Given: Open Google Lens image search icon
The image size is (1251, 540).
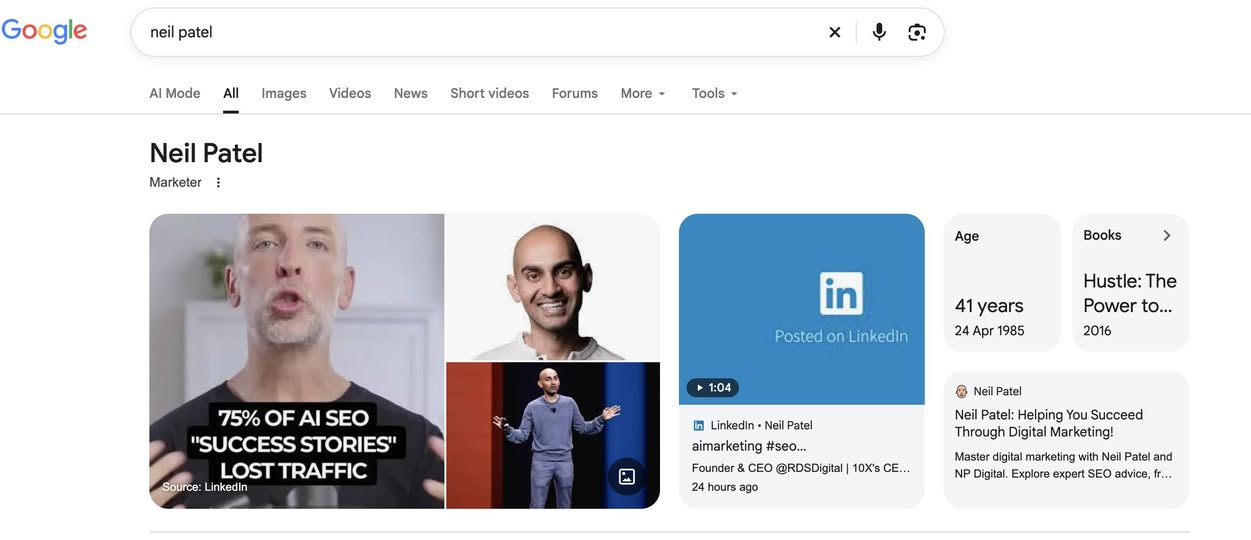Looking at the screenshot, I should pos(917,32).
